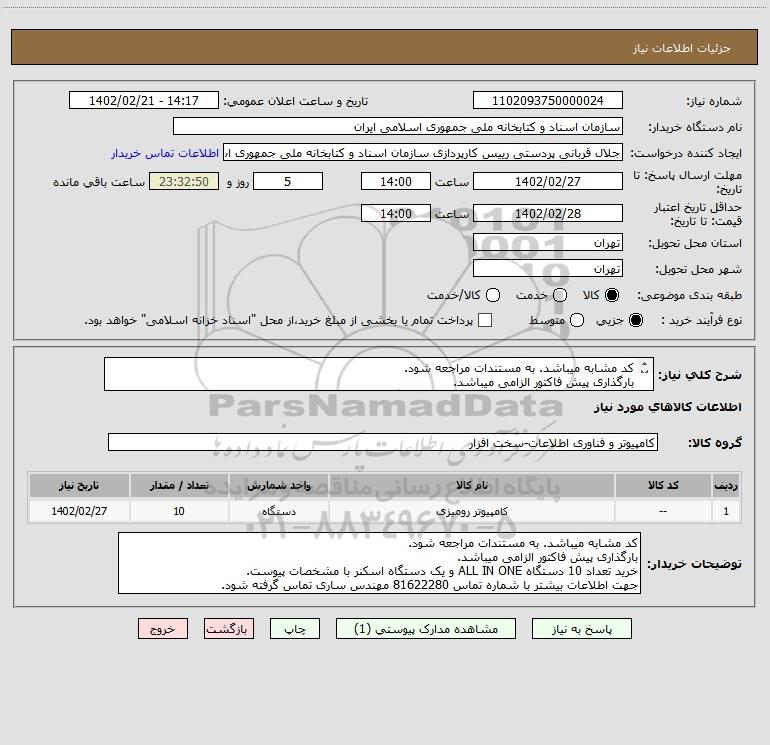The height and width of the screenshot is (745, 770).
Task: Select the کالا radio button
Action: click(612, 295)
